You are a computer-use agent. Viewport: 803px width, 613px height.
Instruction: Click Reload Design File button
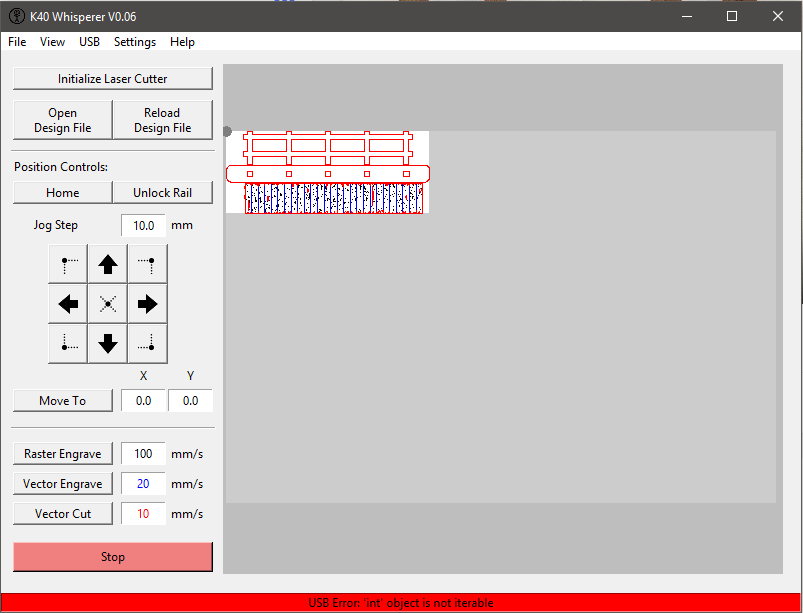(x=162, y=120)
